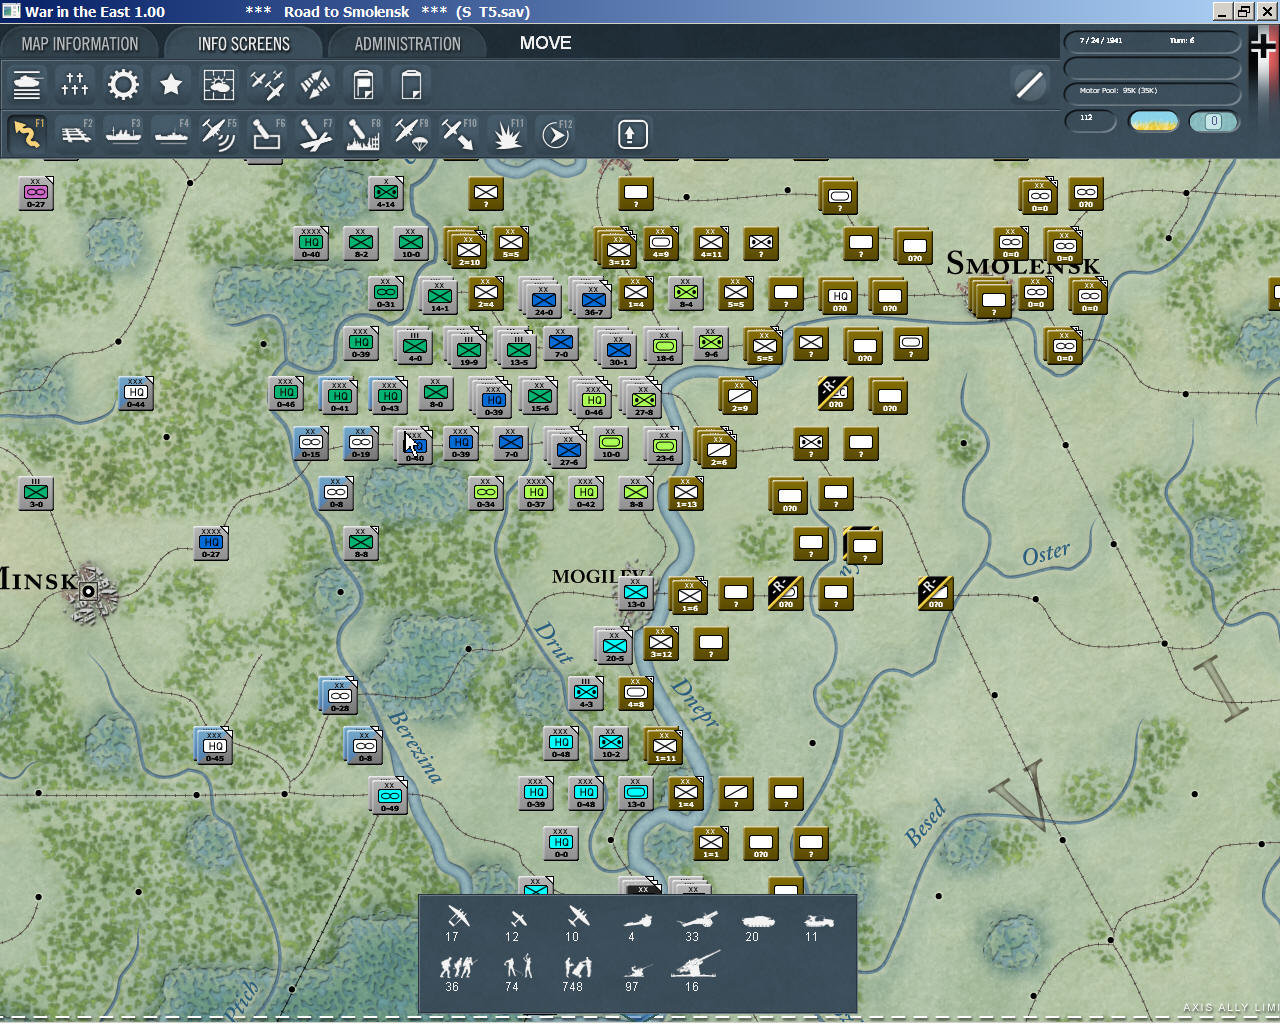Click the 112 admin points box
Viewport: 1280px width, 1024px height.
click(1090, 121)
